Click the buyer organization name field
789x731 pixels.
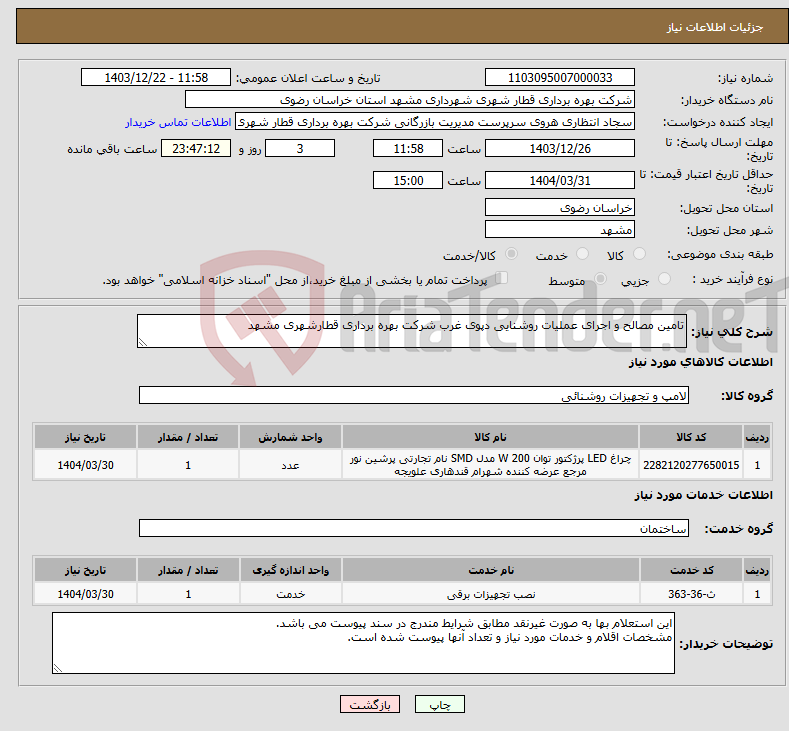(x=410, y=100)
